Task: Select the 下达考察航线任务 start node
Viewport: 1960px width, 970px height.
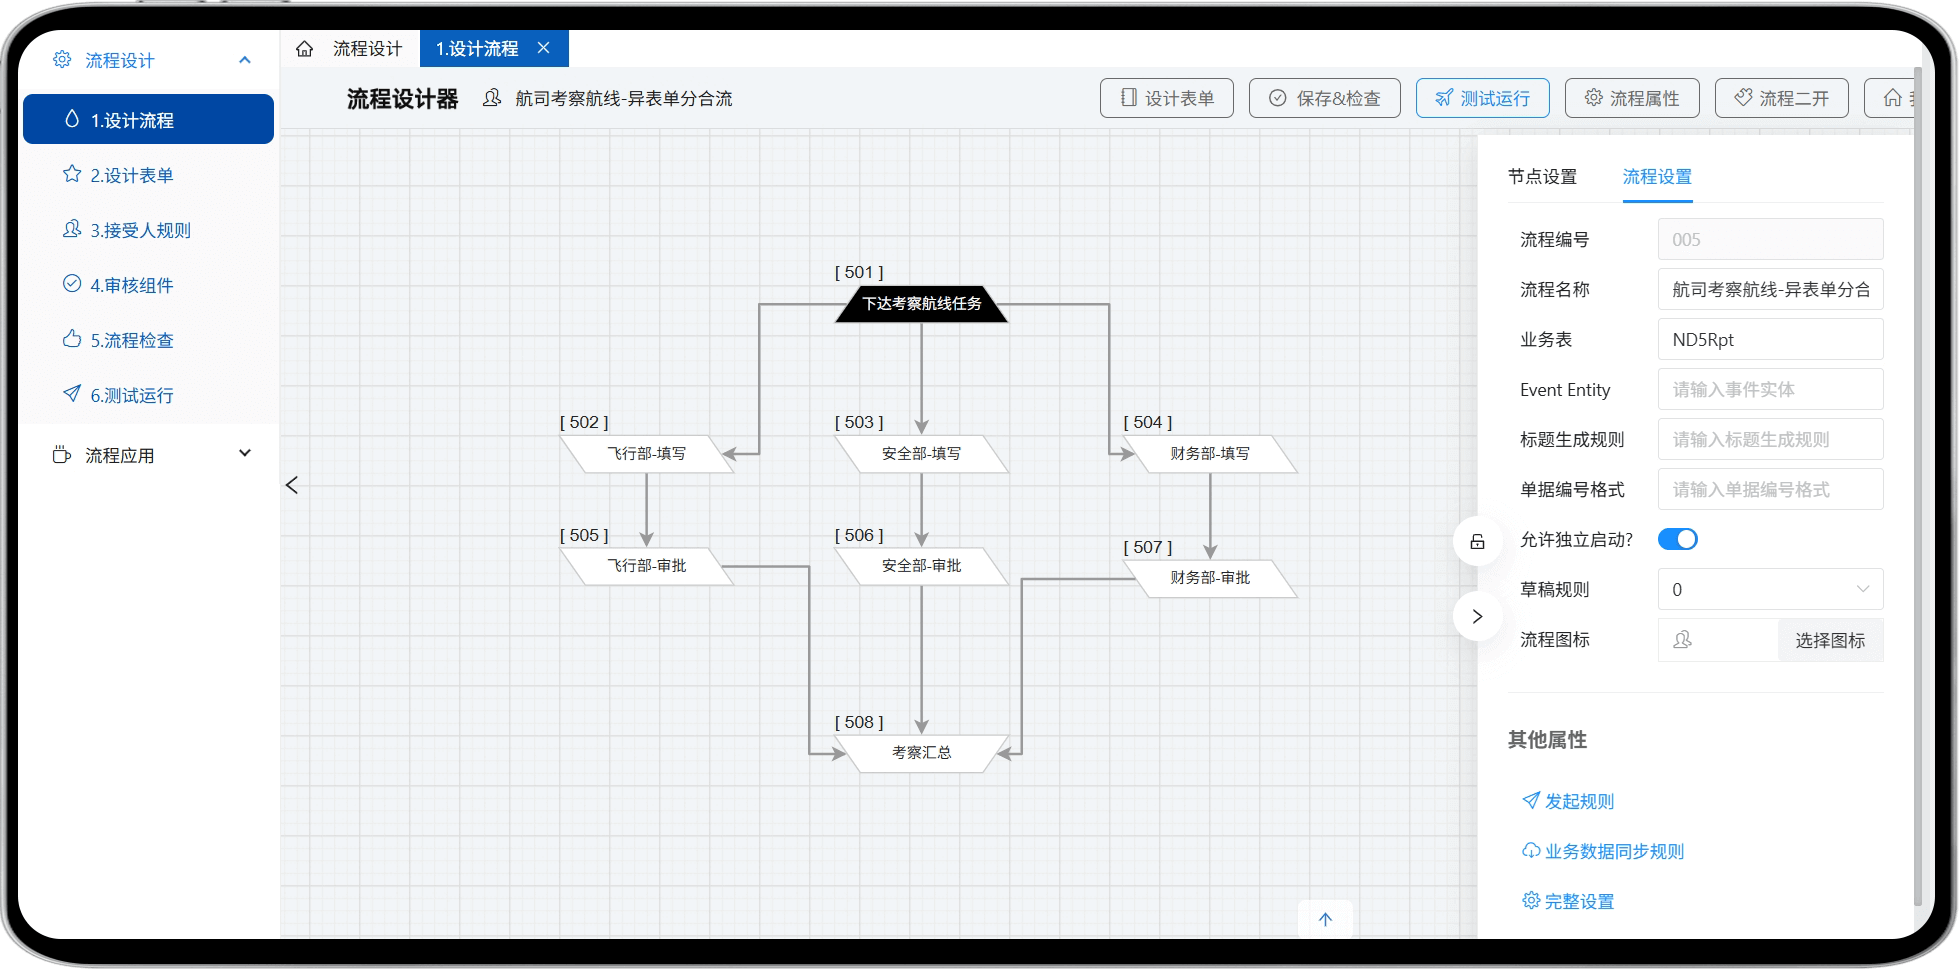Action: click(x=921, y=304)
